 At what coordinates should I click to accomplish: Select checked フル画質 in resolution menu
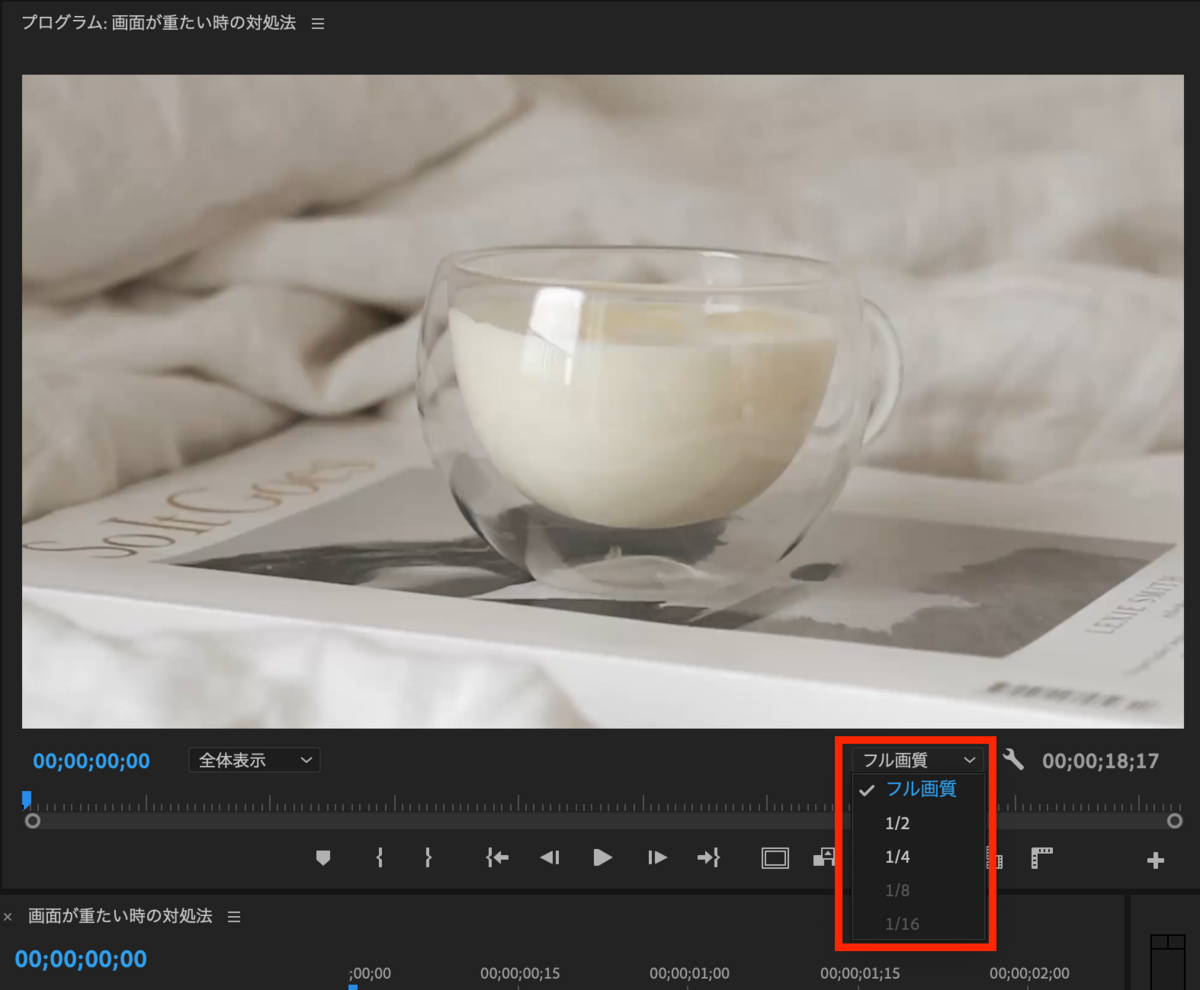(x=920, y=789)
